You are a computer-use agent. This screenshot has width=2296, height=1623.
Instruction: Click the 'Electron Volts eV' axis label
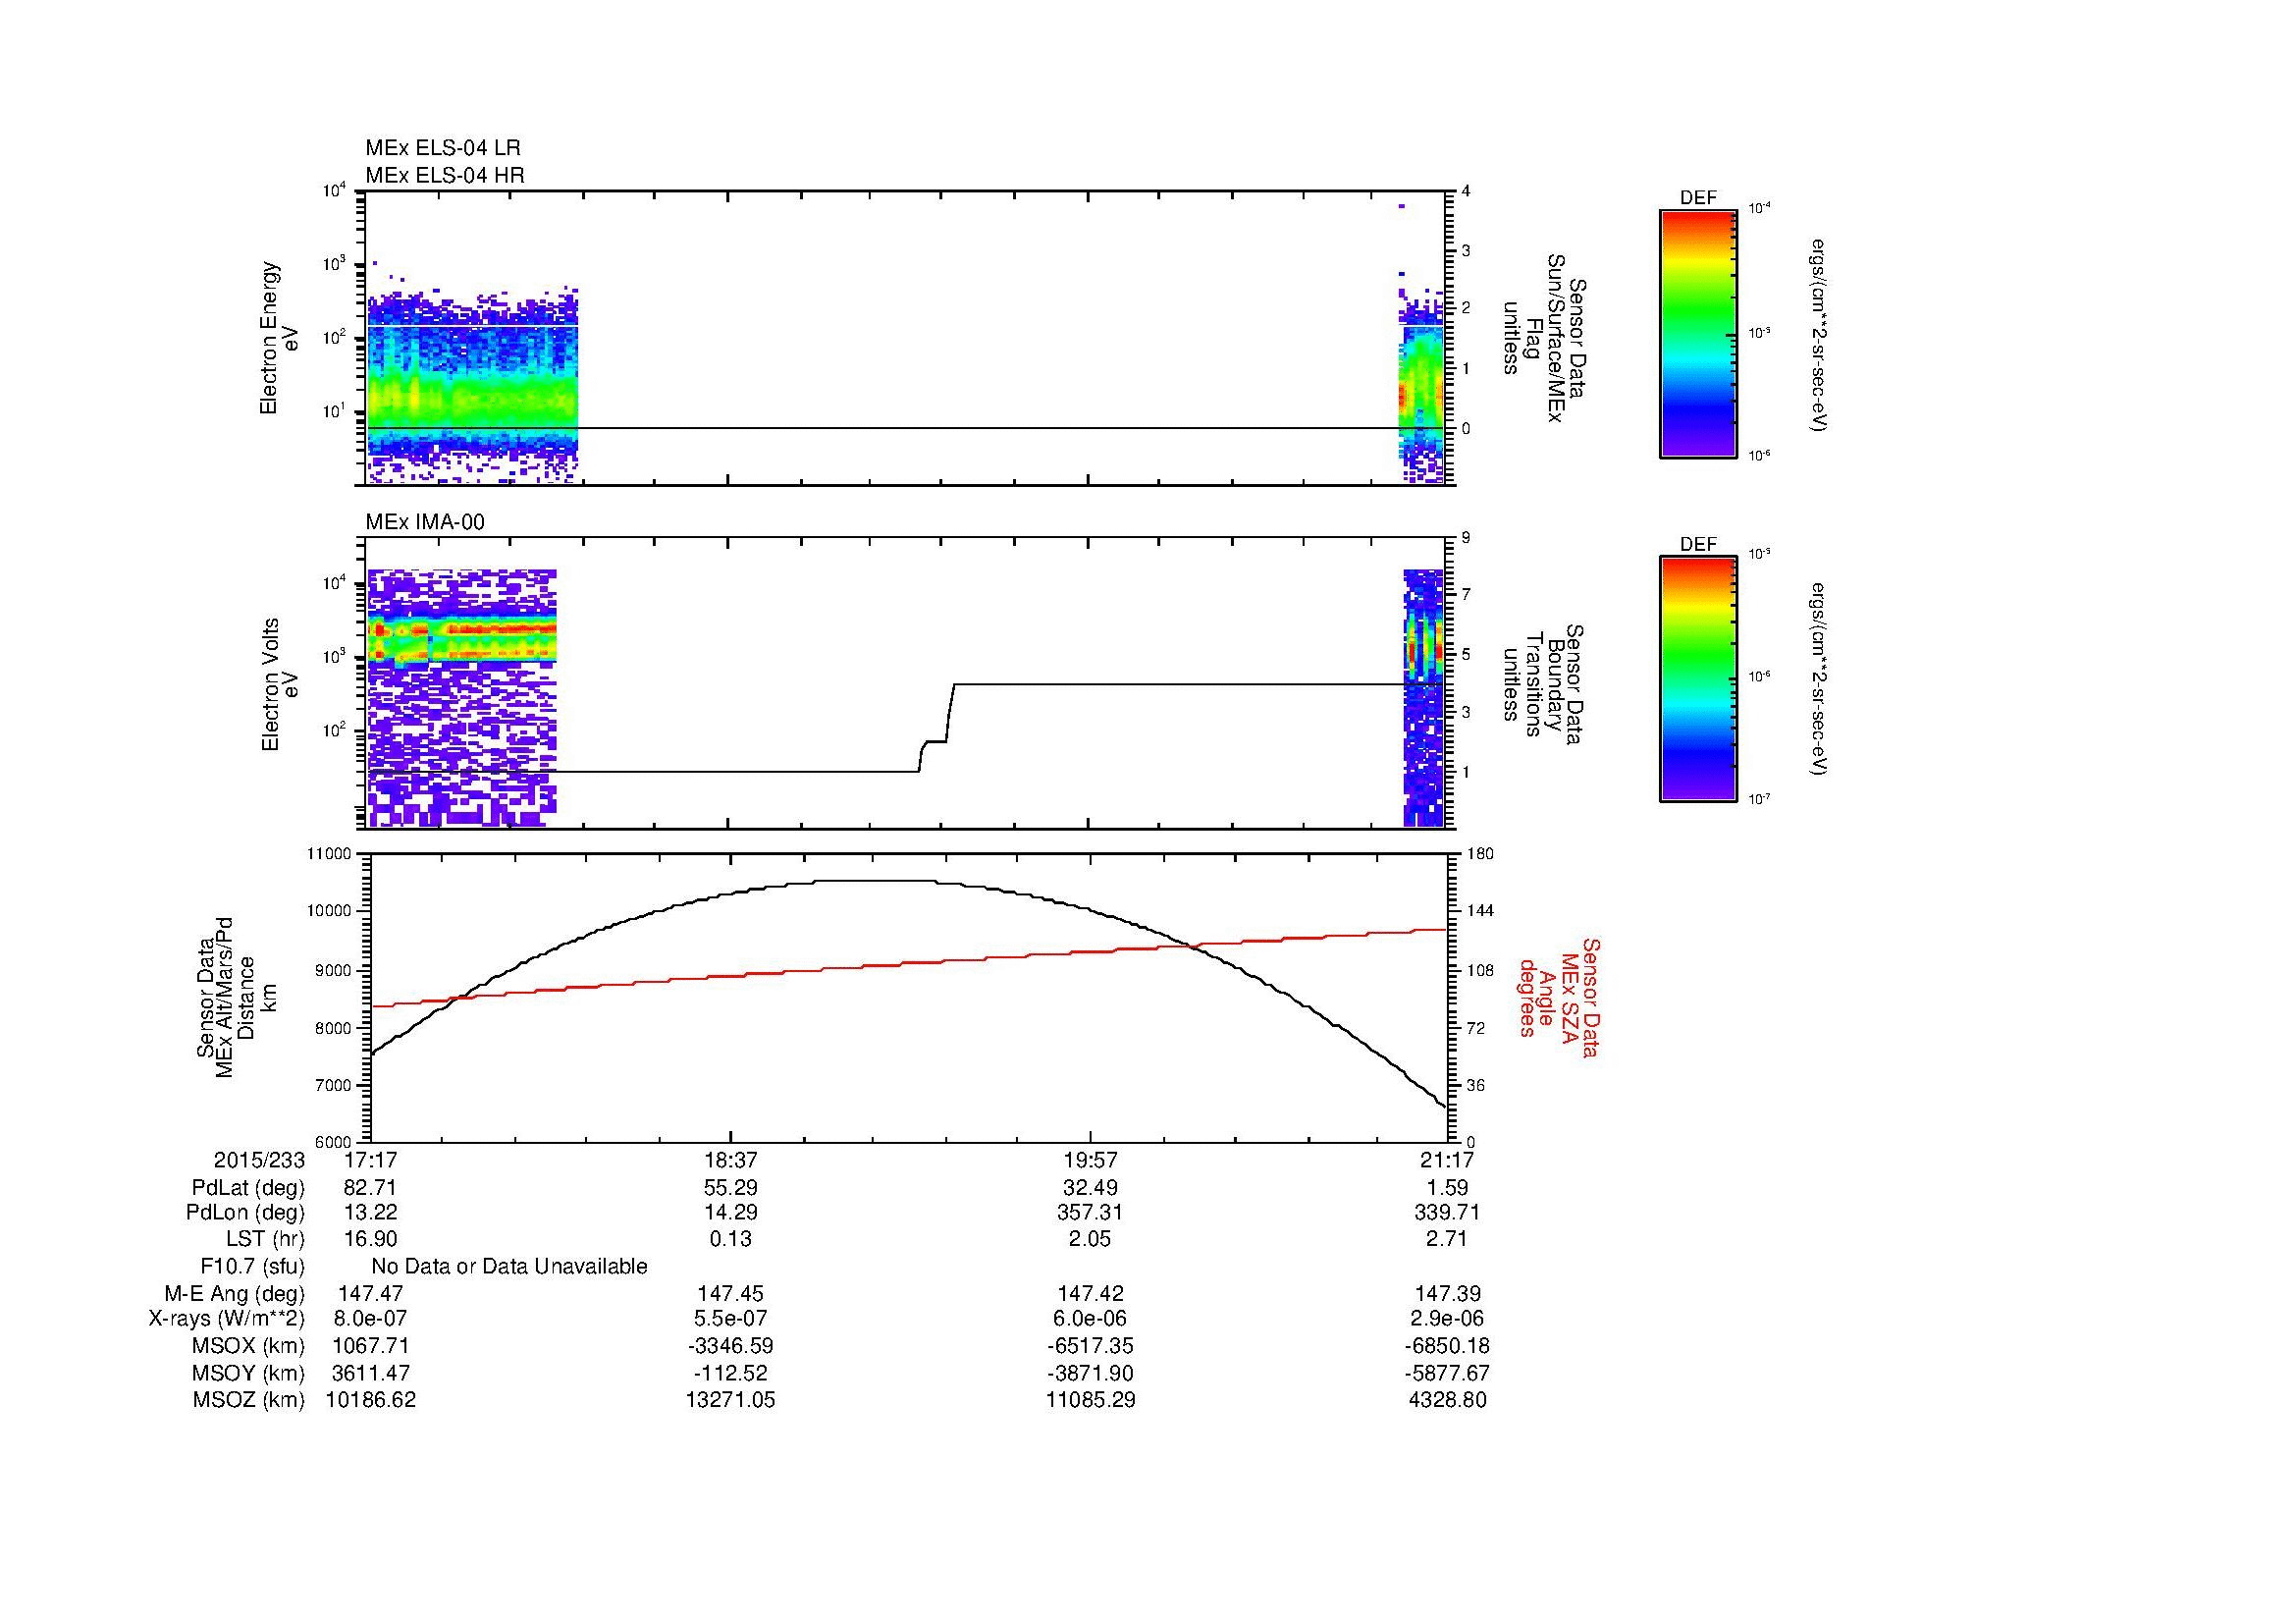click(279, 684)
